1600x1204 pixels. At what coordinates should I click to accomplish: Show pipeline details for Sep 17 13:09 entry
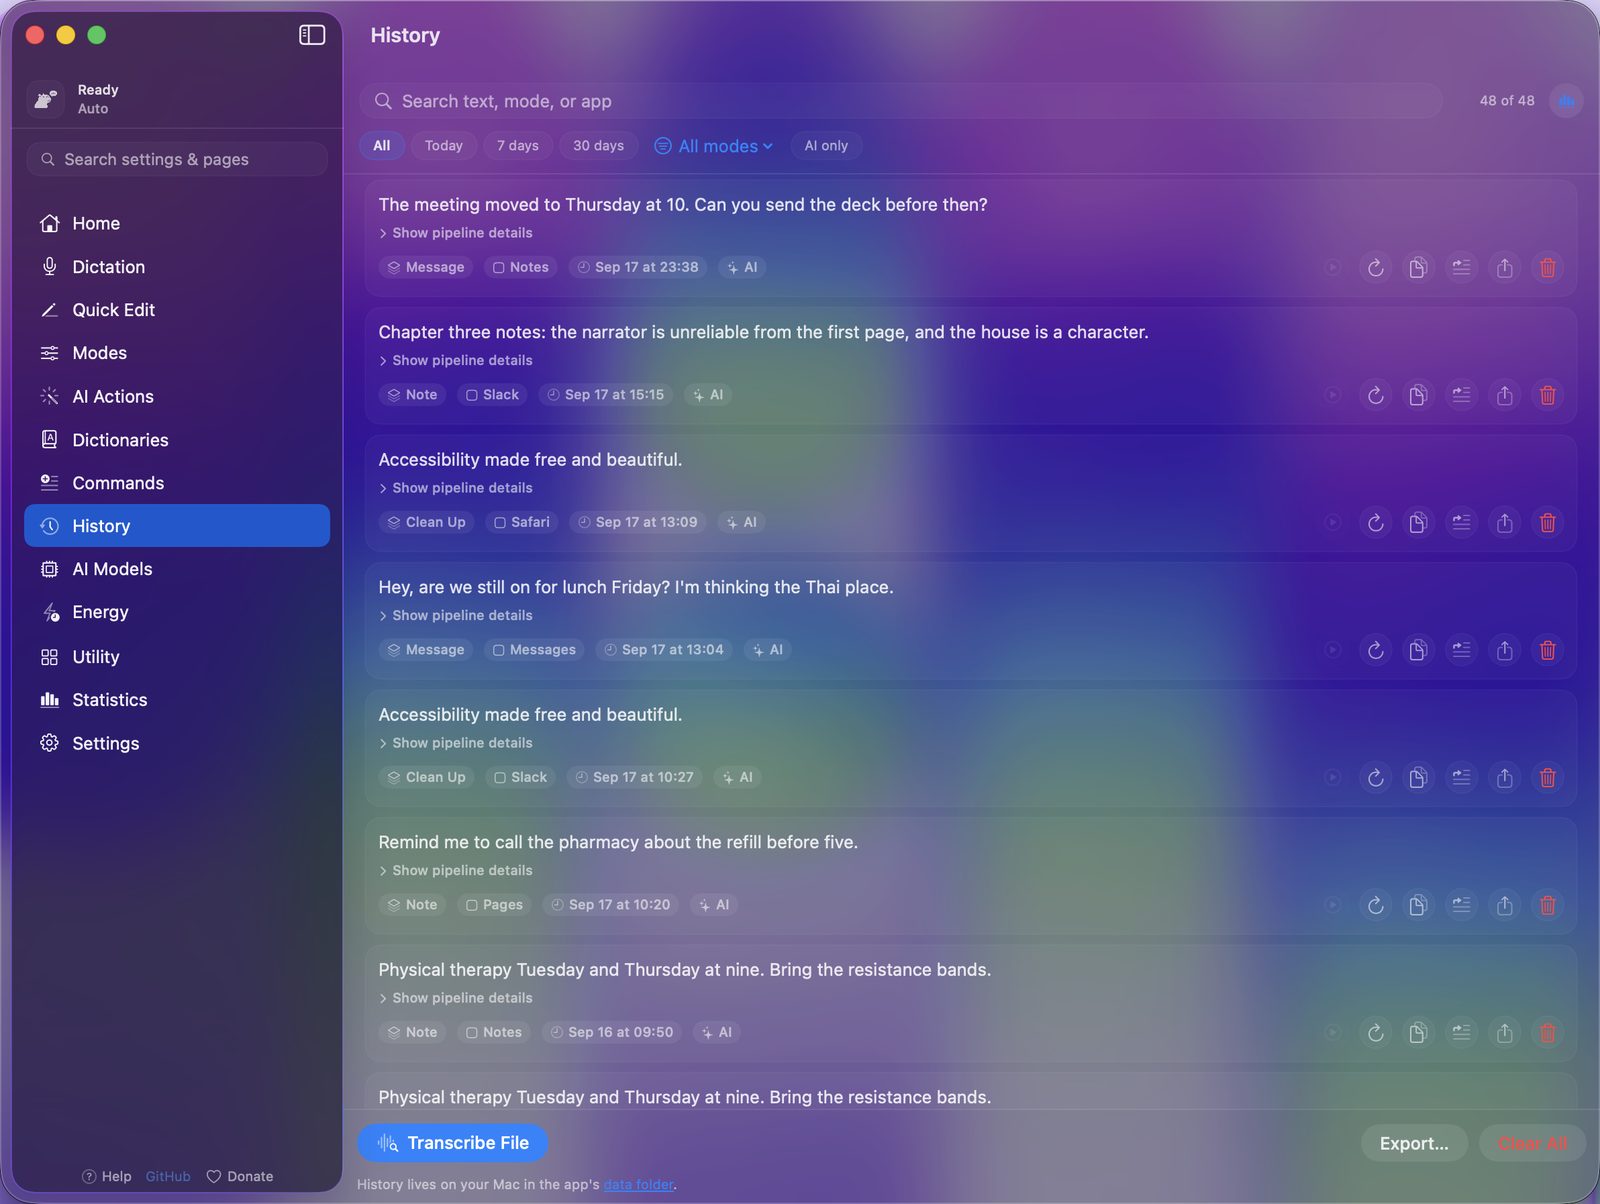click(455, 488)
